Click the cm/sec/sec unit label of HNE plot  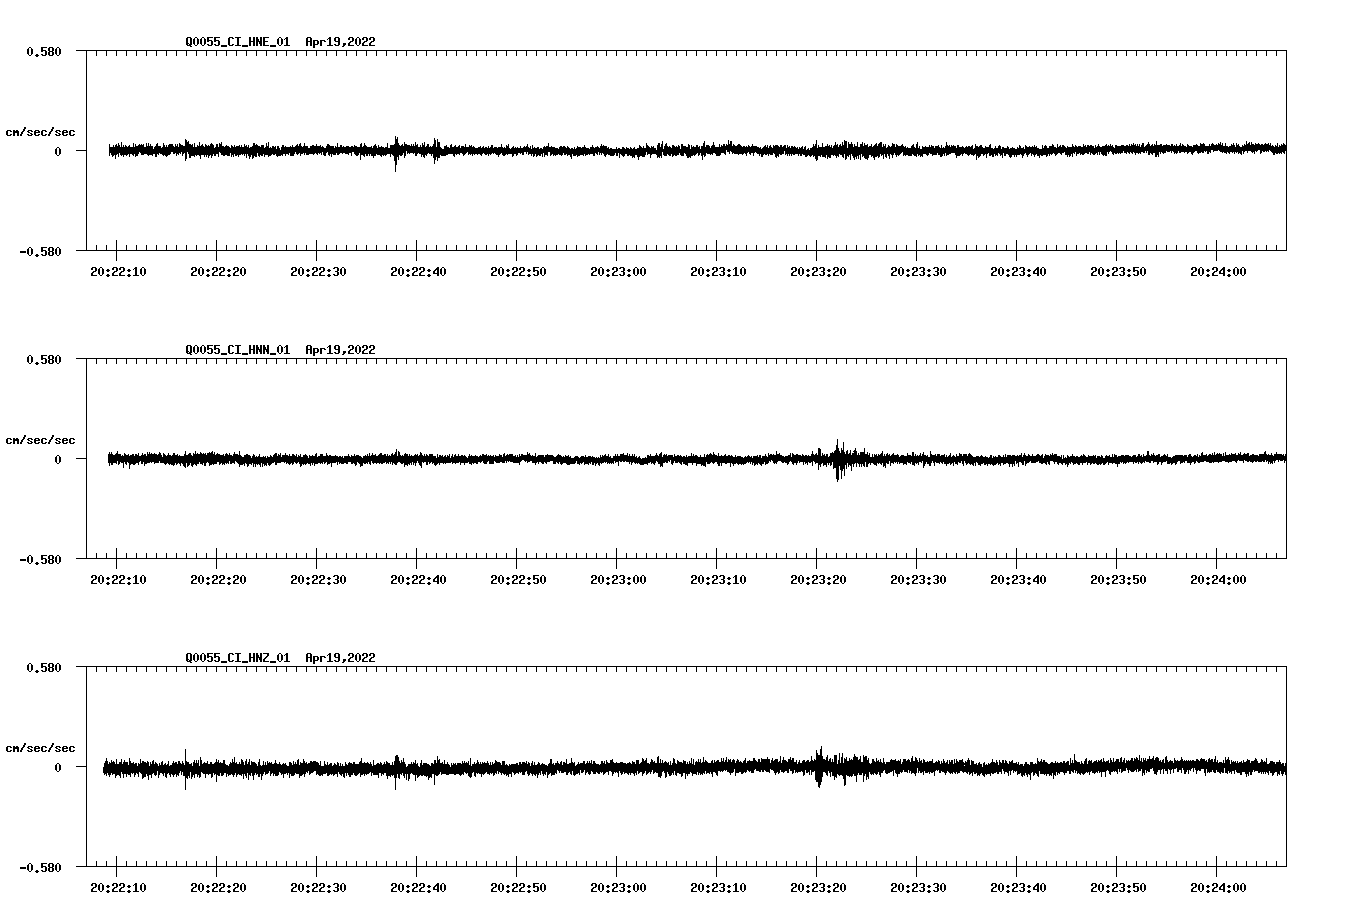tap(40, 132)
